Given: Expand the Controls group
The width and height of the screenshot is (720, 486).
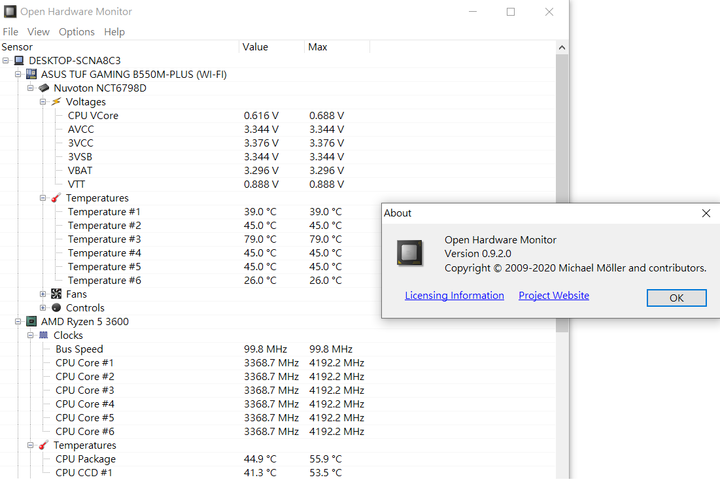Looking at the screenshot, I should point(43,308).
